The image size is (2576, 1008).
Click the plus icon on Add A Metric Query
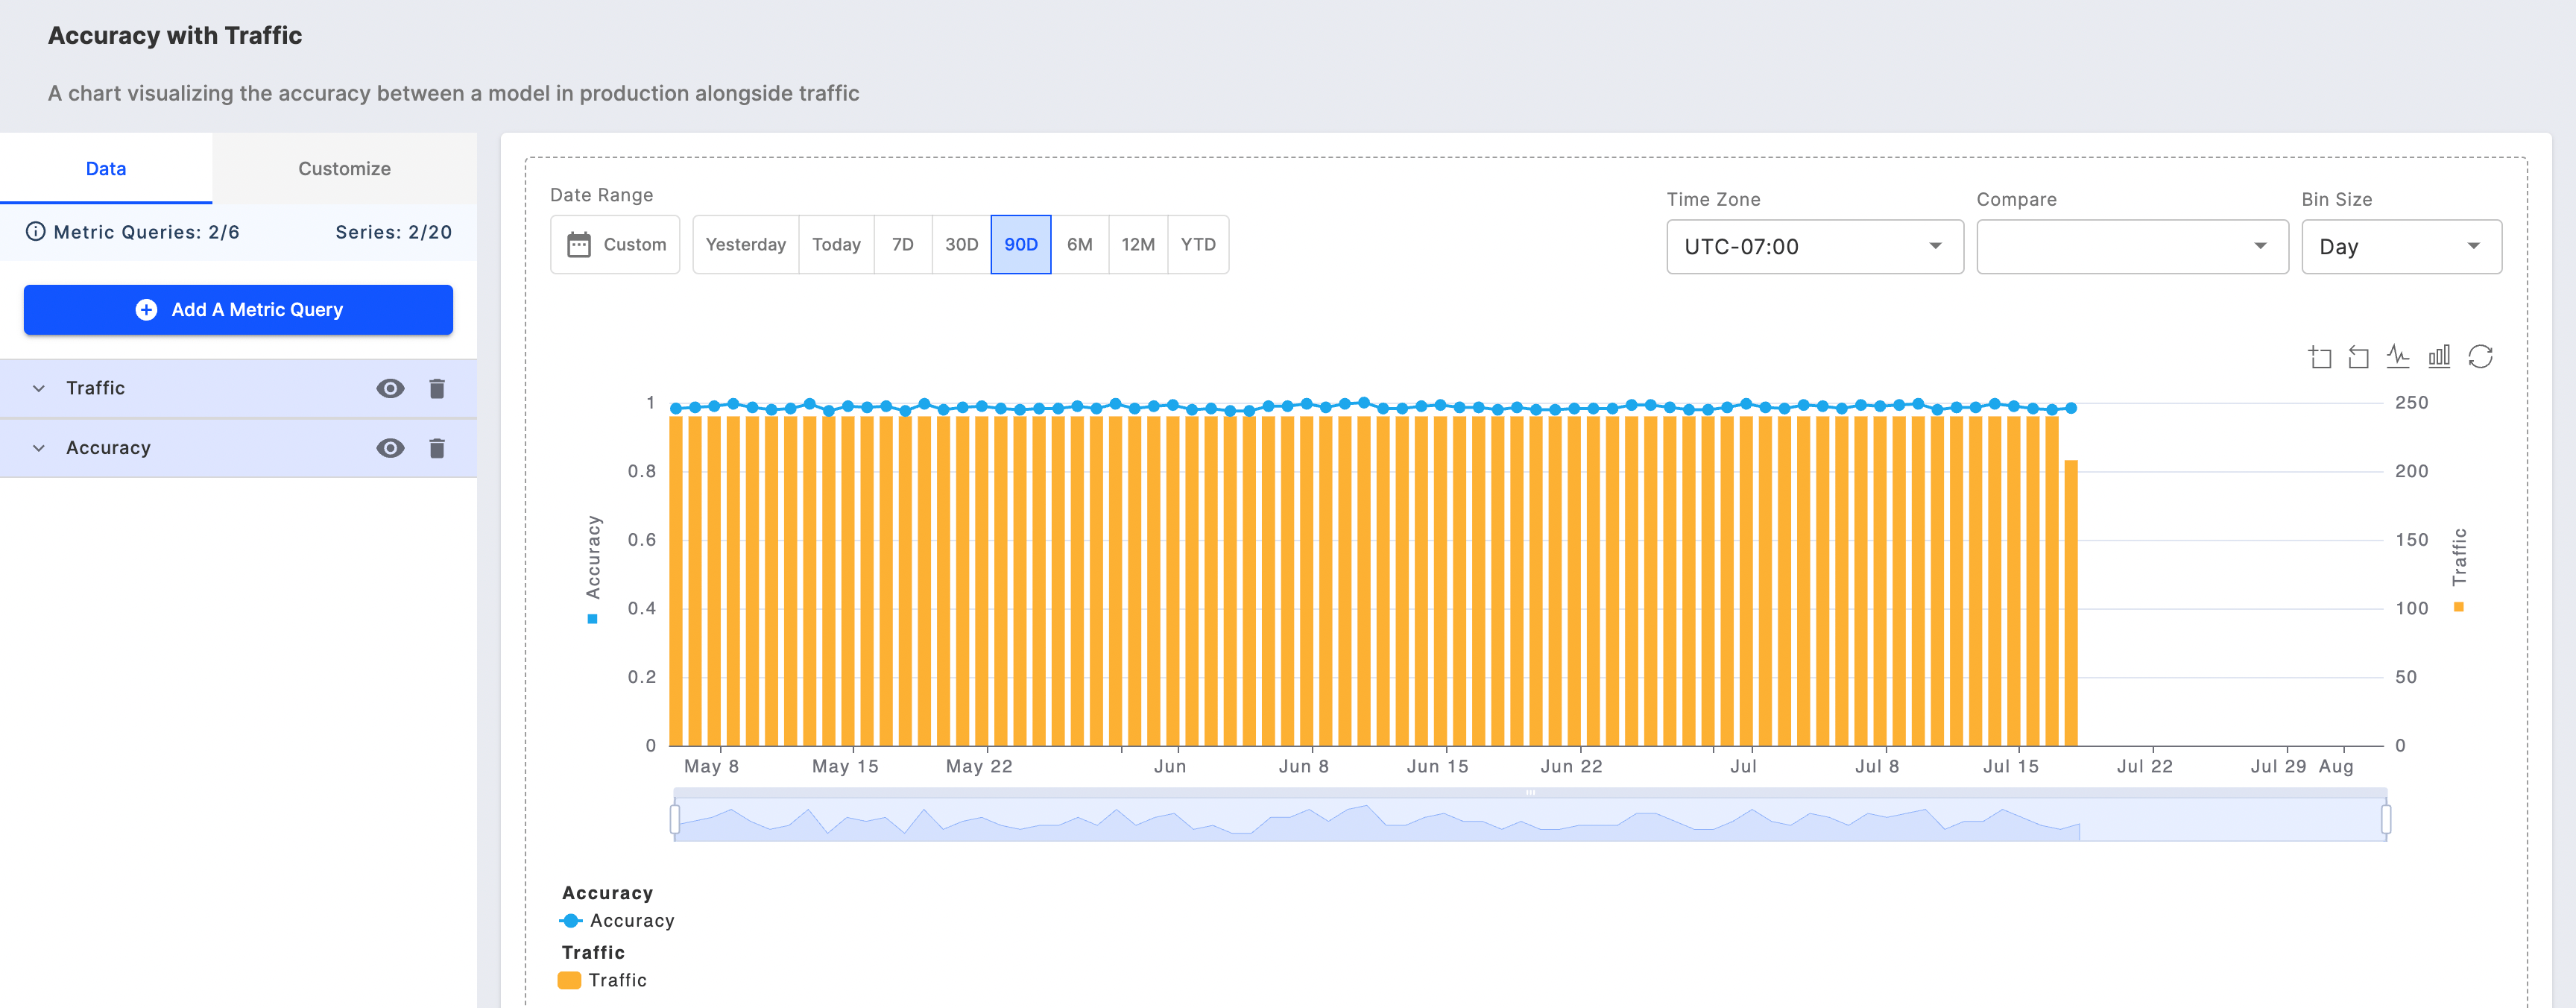click(x=146, y=310)
